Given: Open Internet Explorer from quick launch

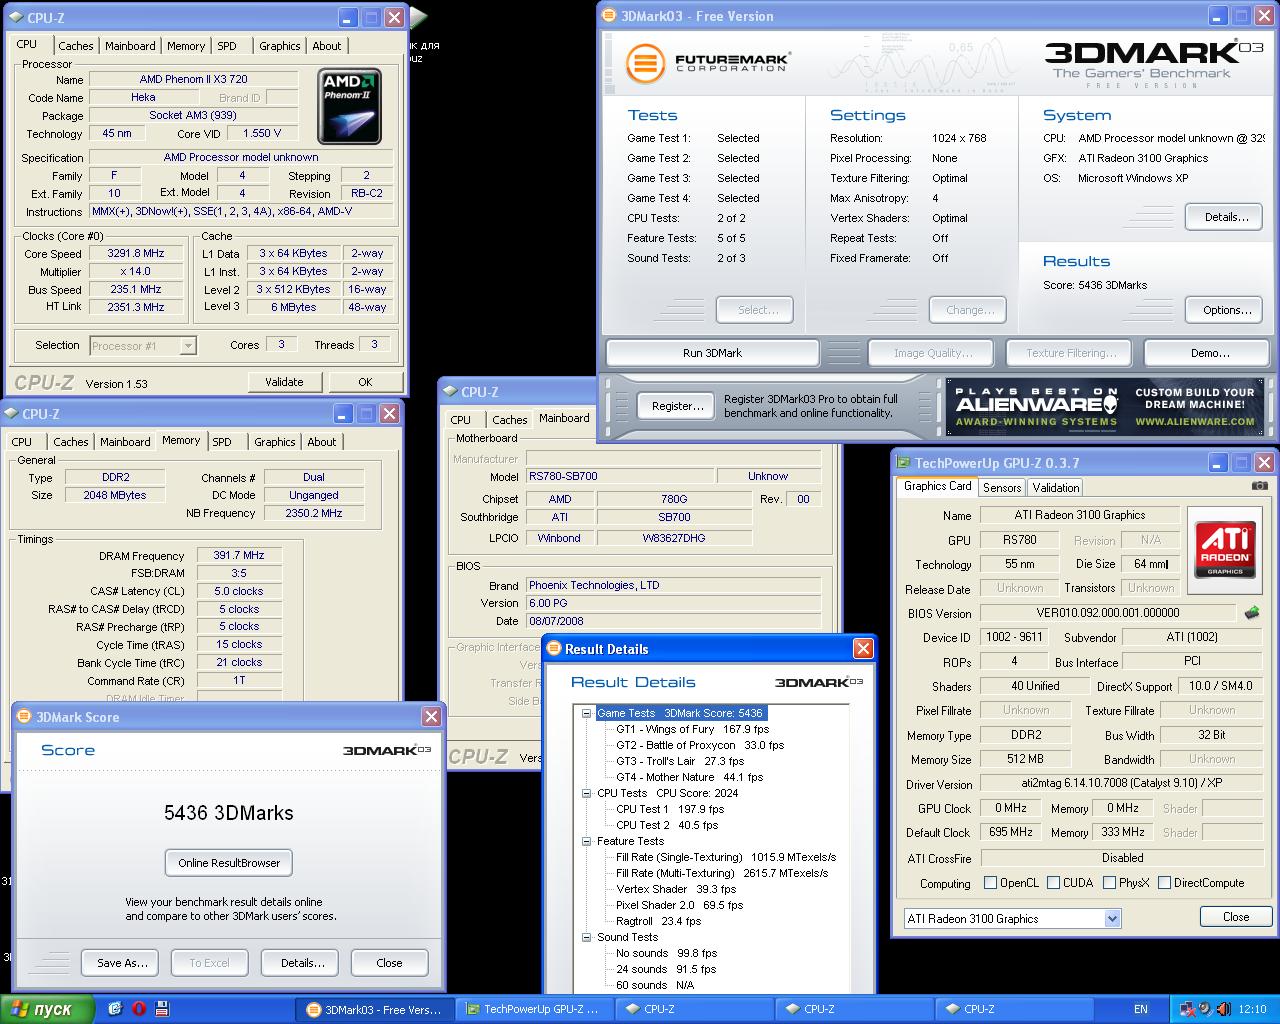Looking at the screenshot, I should (115, 1009).
